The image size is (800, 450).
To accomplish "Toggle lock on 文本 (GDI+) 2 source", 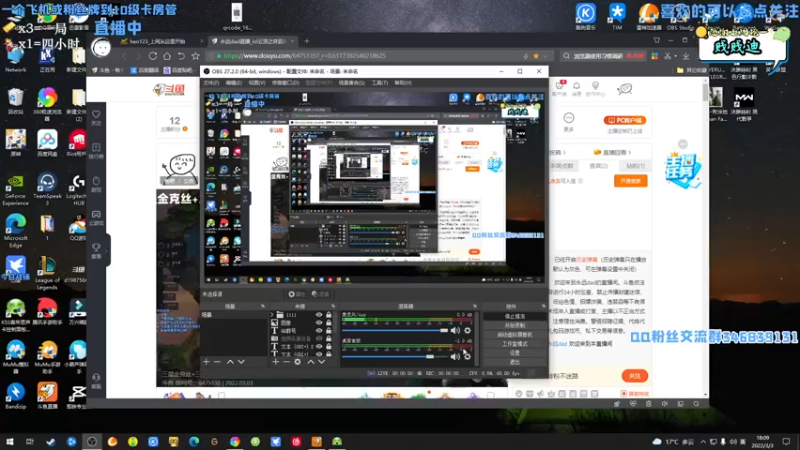I will [329, 346].
